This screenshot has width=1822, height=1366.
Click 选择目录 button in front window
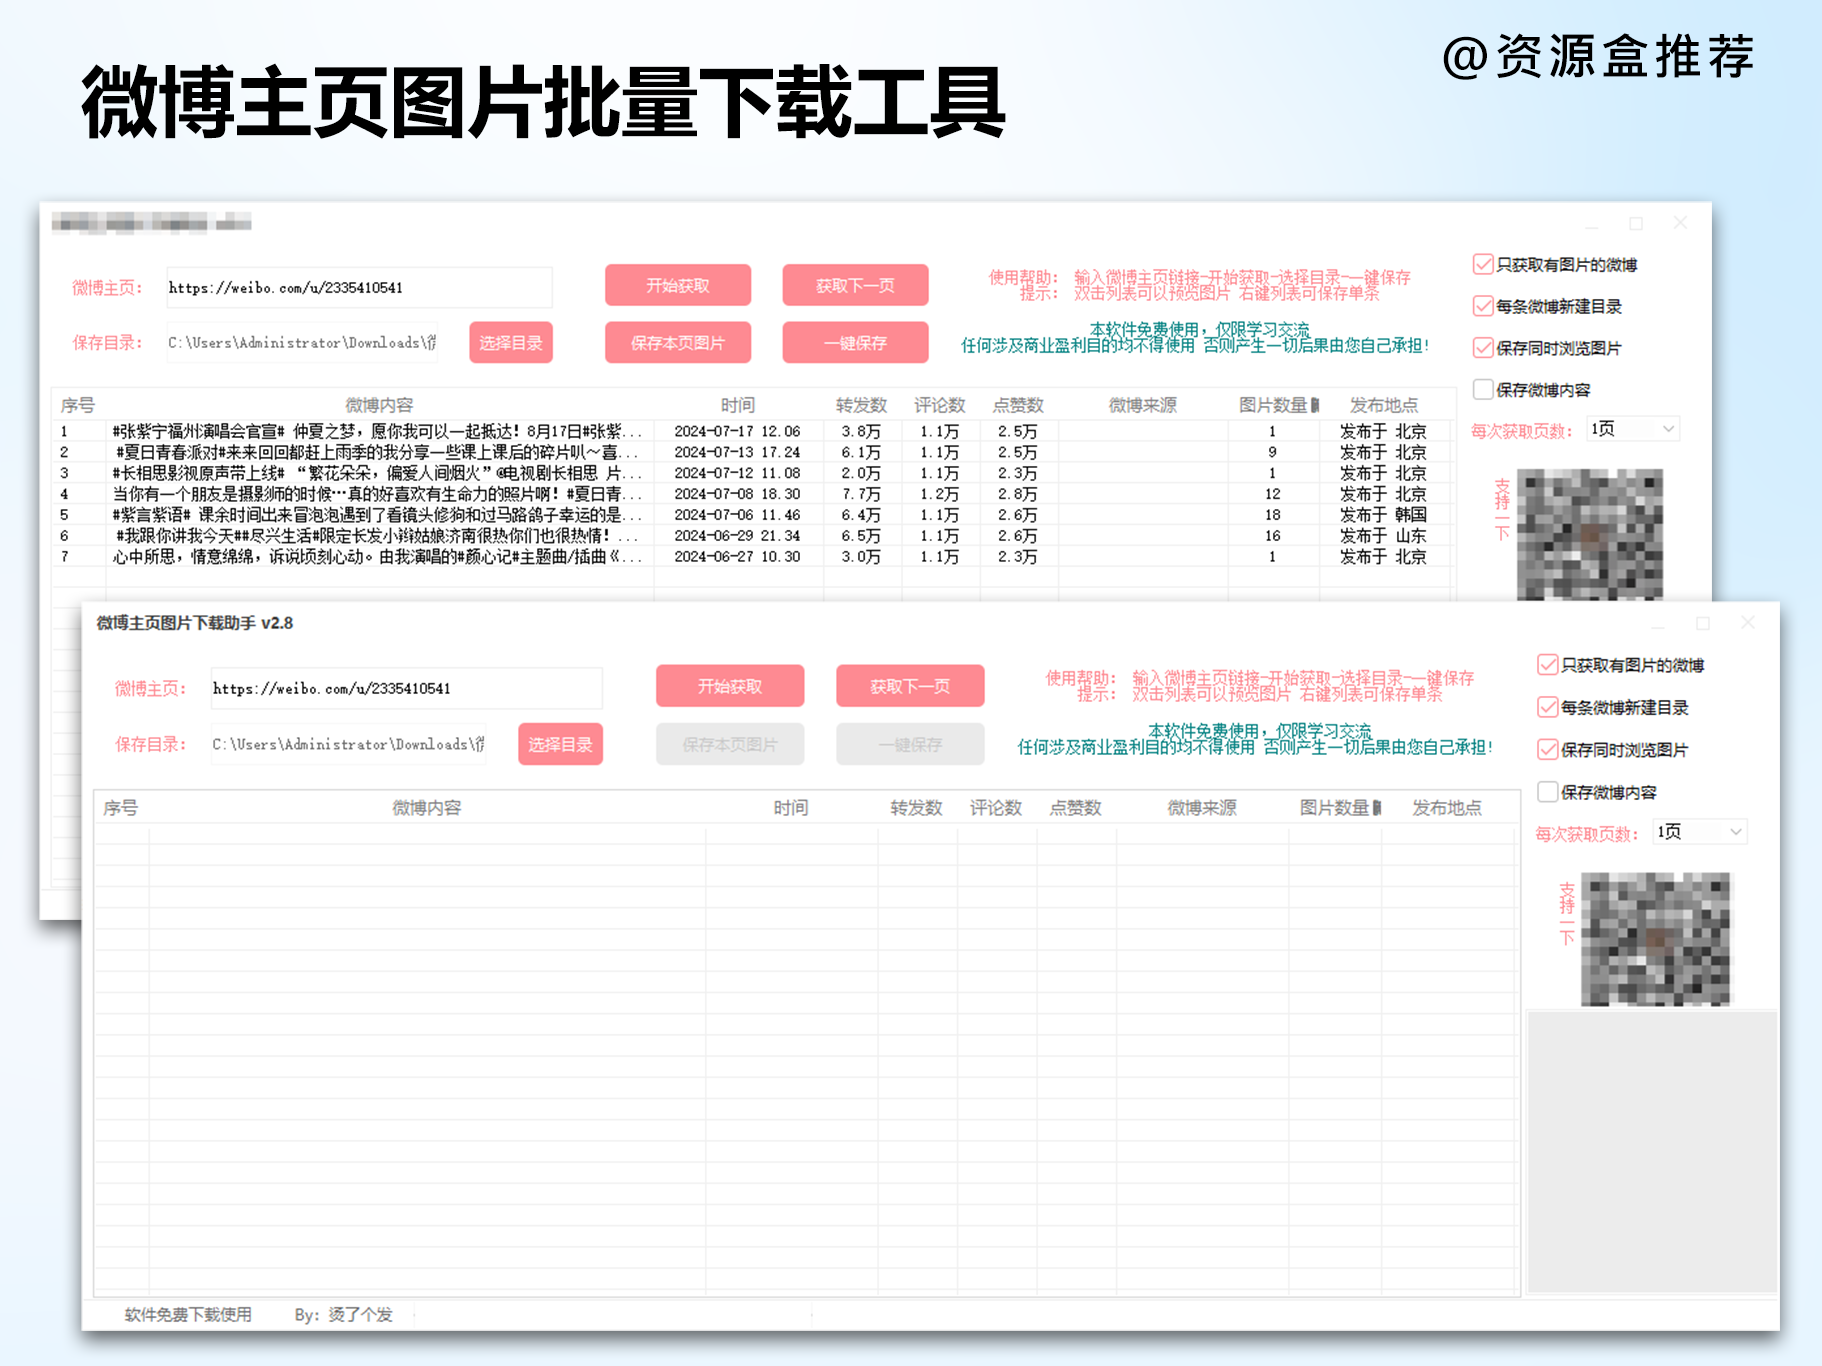coord(560,744)
